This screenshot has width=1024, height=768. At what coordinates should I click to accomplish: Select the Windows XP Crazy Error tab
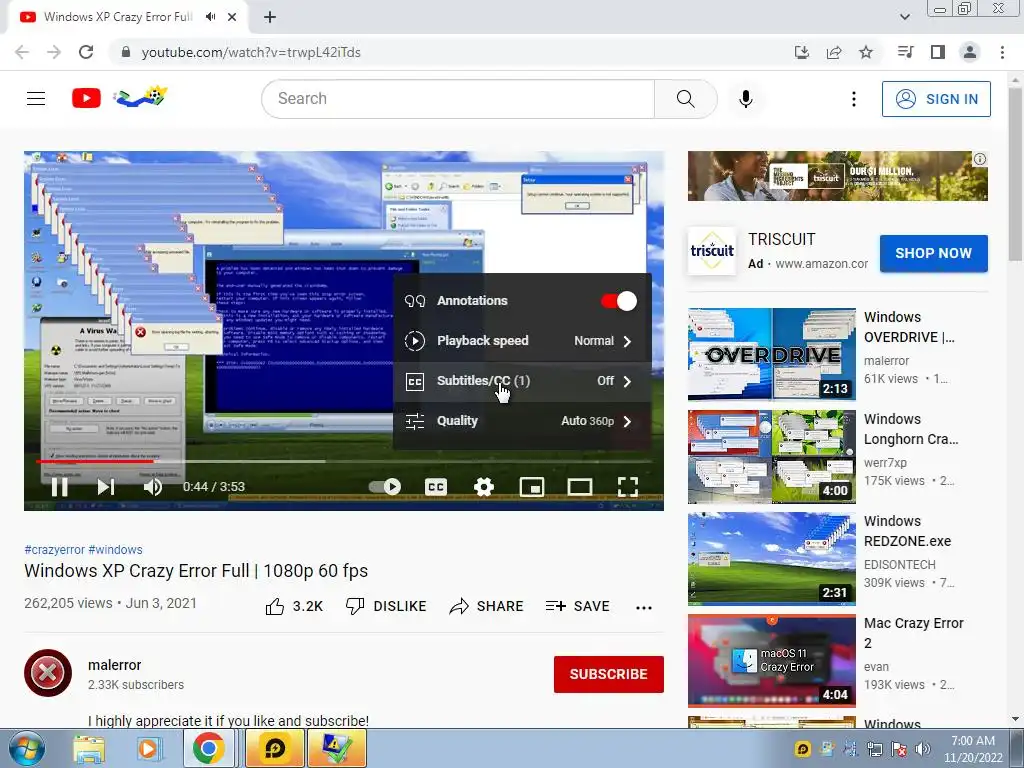tap(127, 18)
